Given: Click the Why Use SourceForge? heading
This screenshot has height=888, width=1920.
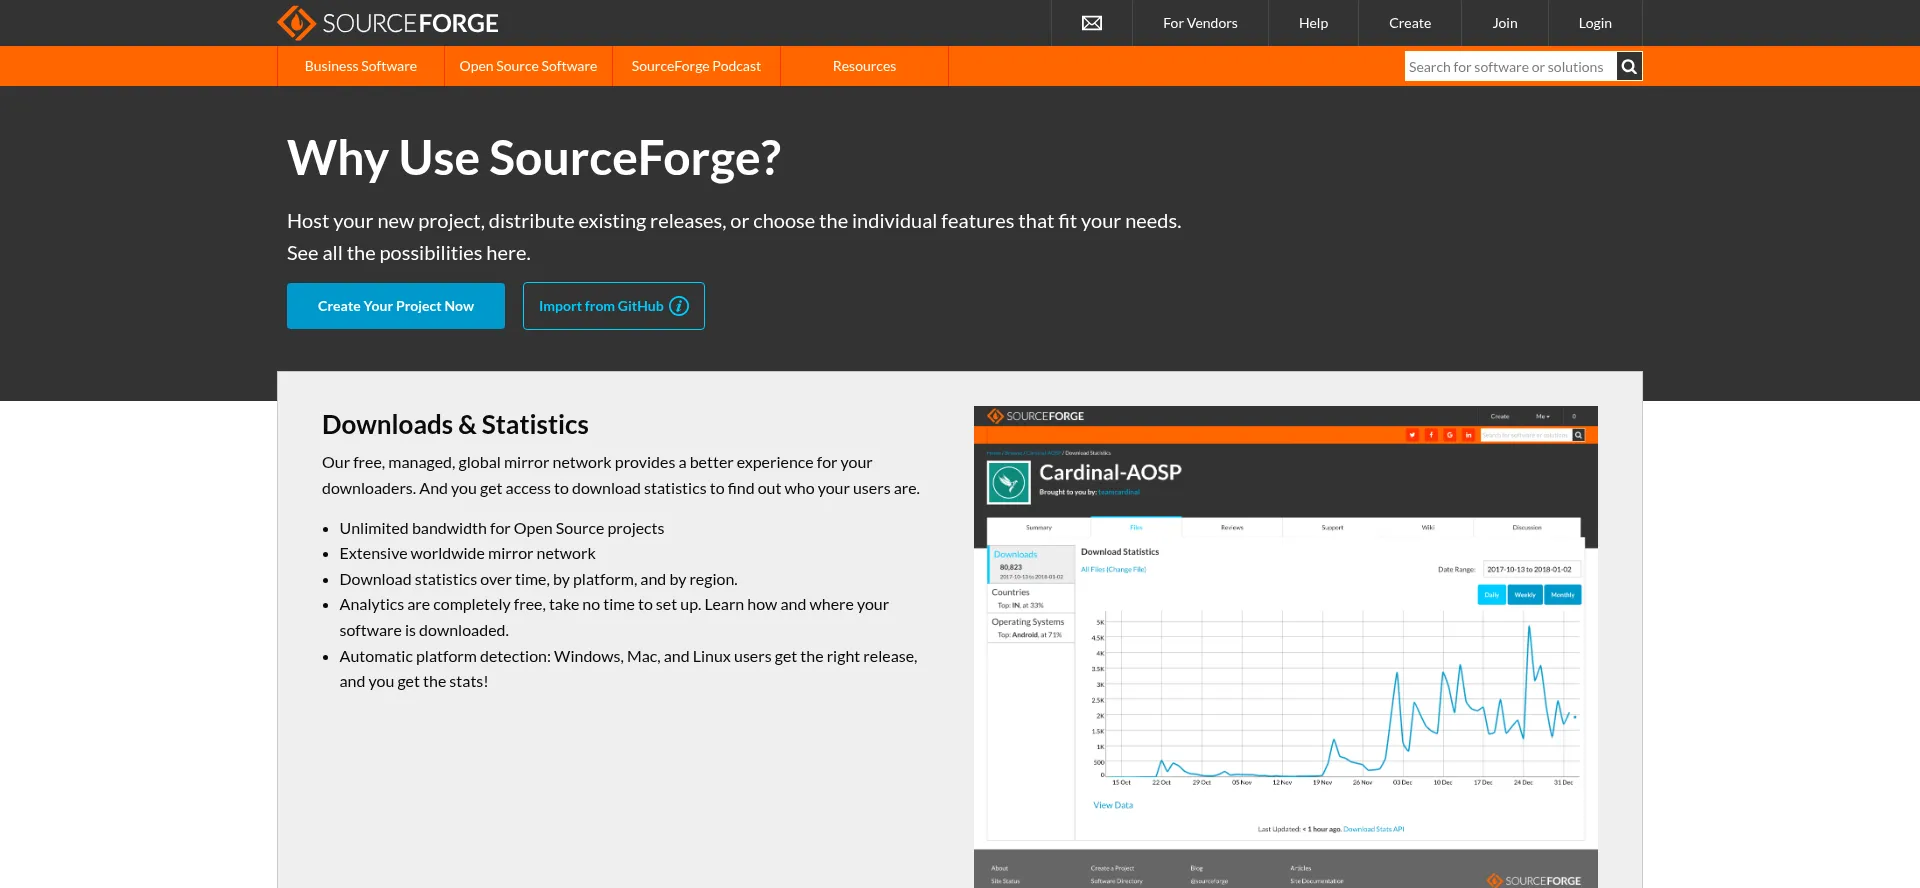Looking at the screenshot, I should [x=534, y=158].
